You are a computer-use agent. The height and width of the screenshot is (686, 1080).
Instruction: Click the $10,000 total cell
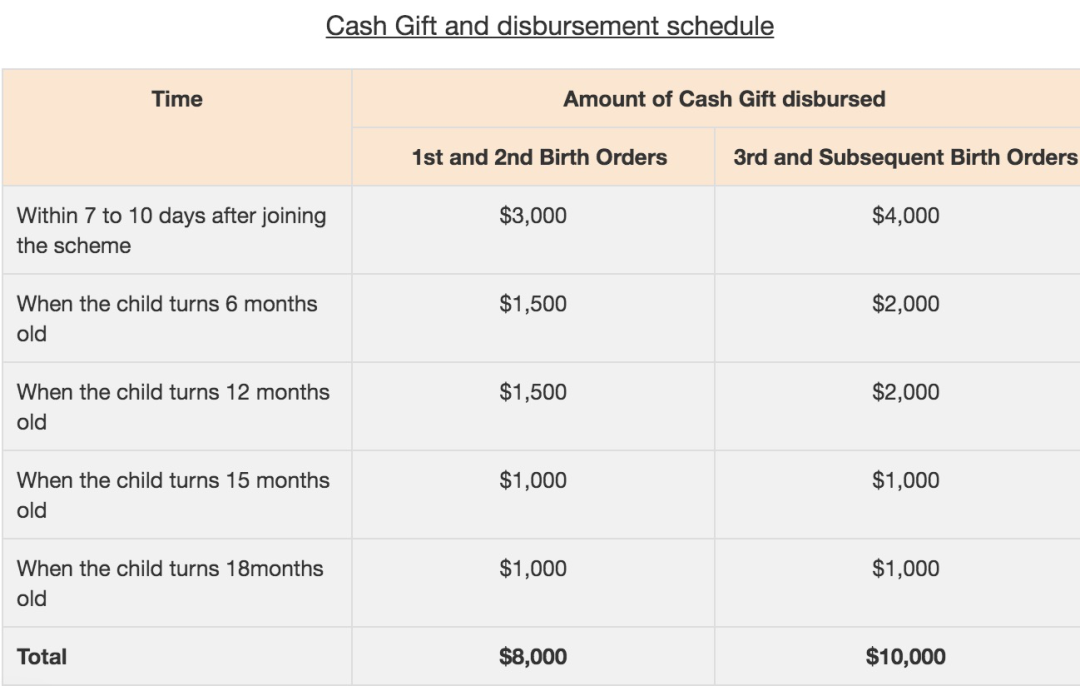905,657
